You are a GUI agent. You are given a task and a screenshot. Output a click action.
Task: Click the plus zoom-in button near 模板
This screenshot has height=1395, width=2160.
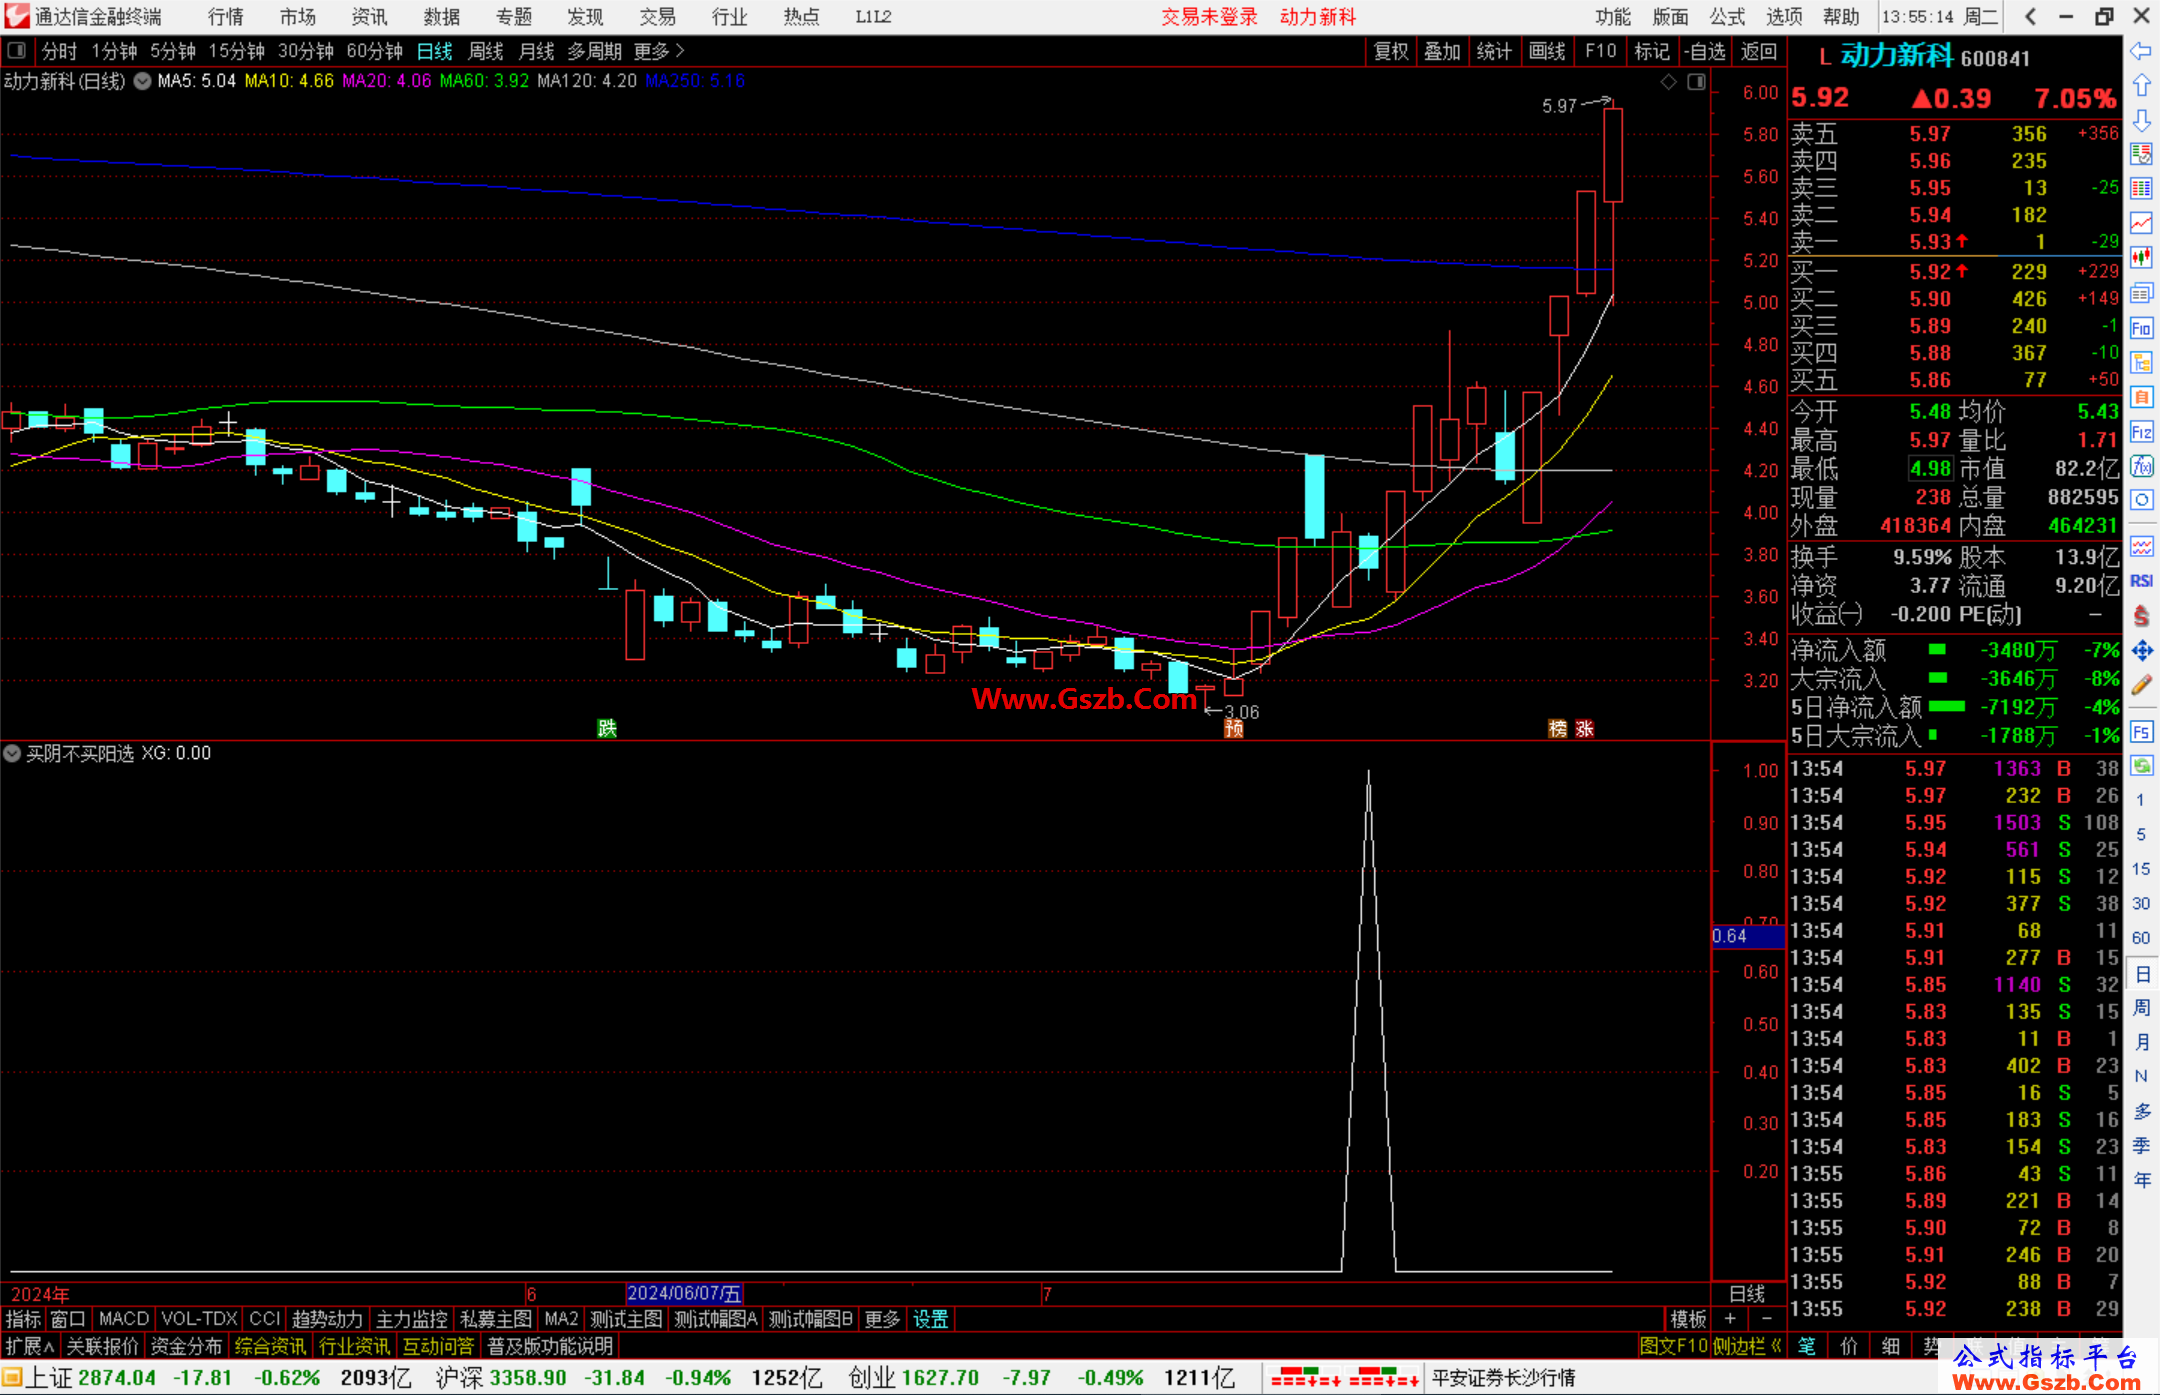[x=1730, y=1319]
